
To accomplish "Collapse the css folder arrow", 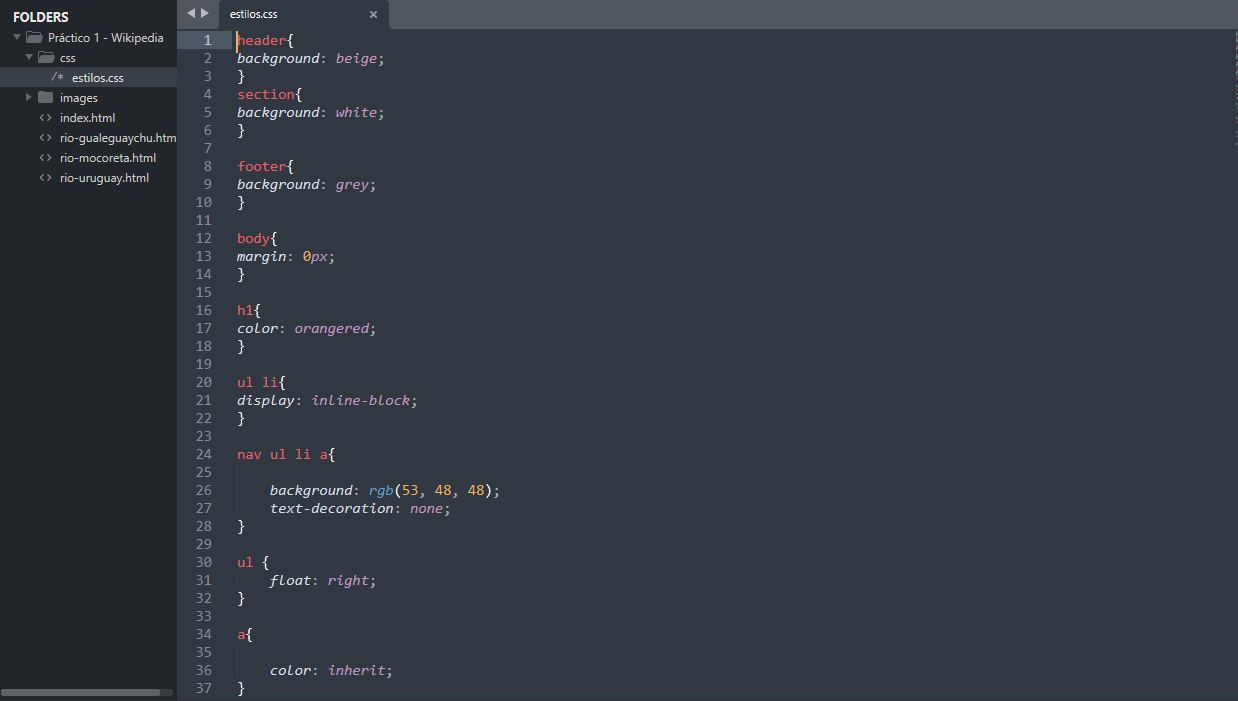I will 29,58.
